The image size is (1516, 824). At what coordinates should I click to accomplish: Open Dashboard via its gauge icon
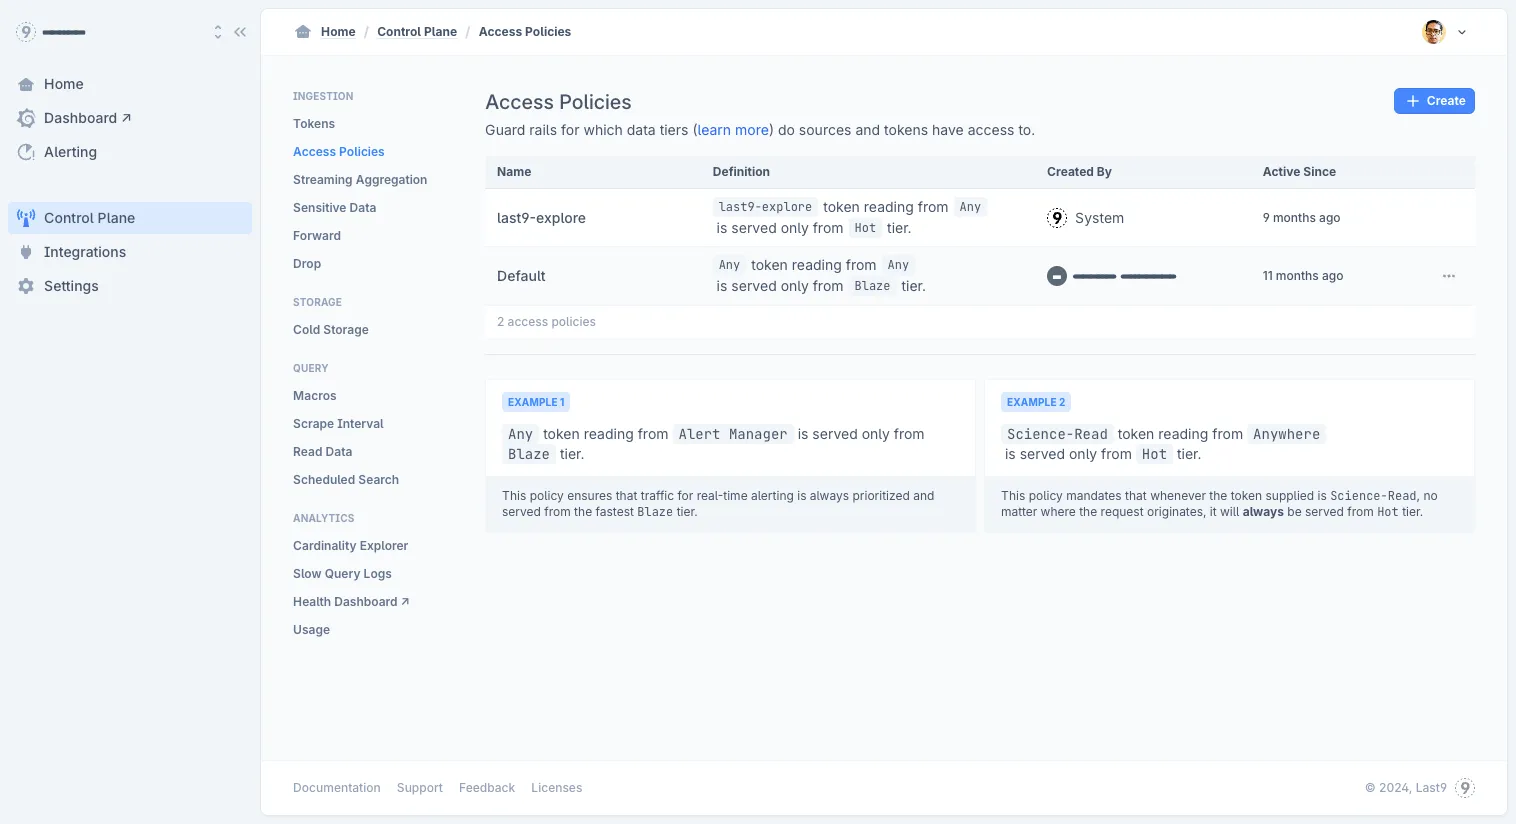(27, 119)
